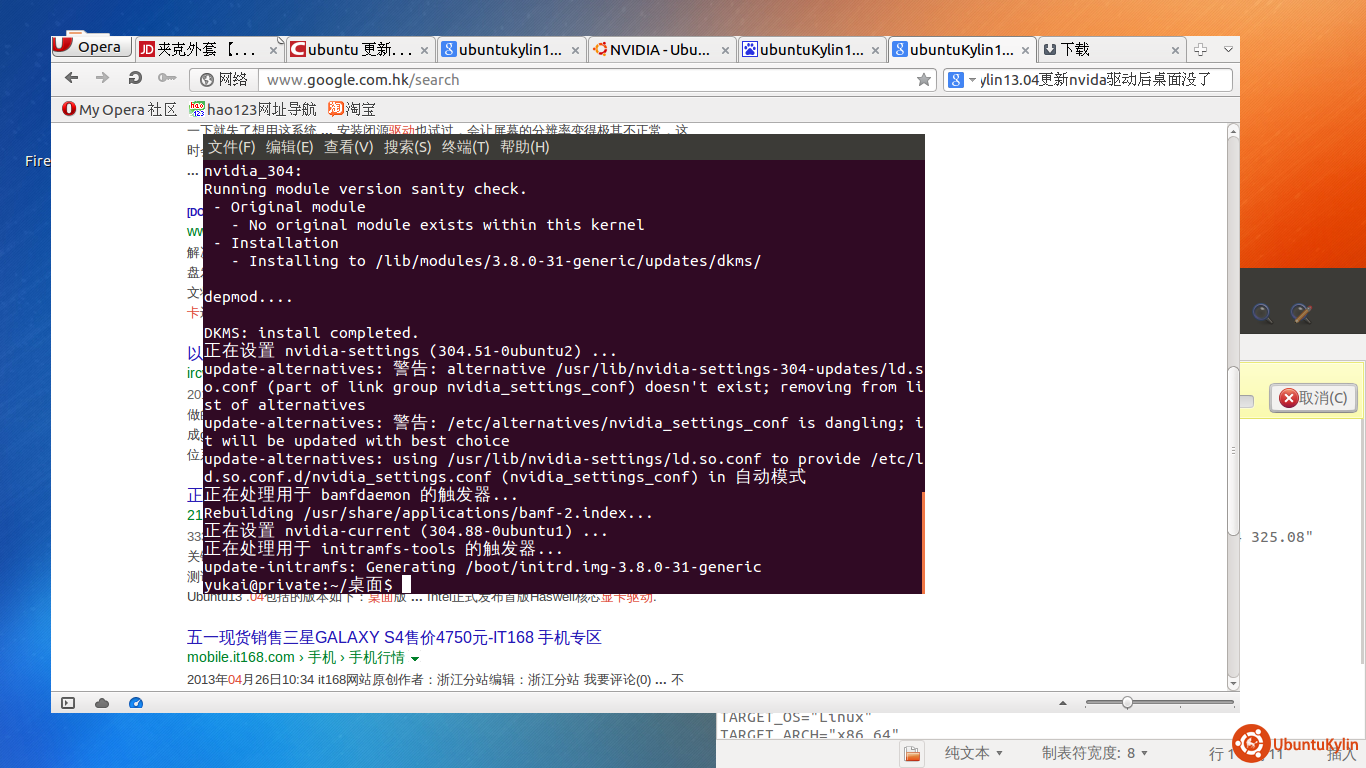Open the Opera Link cloud icon
The image size is (1366, 768).
click(102, 703)
